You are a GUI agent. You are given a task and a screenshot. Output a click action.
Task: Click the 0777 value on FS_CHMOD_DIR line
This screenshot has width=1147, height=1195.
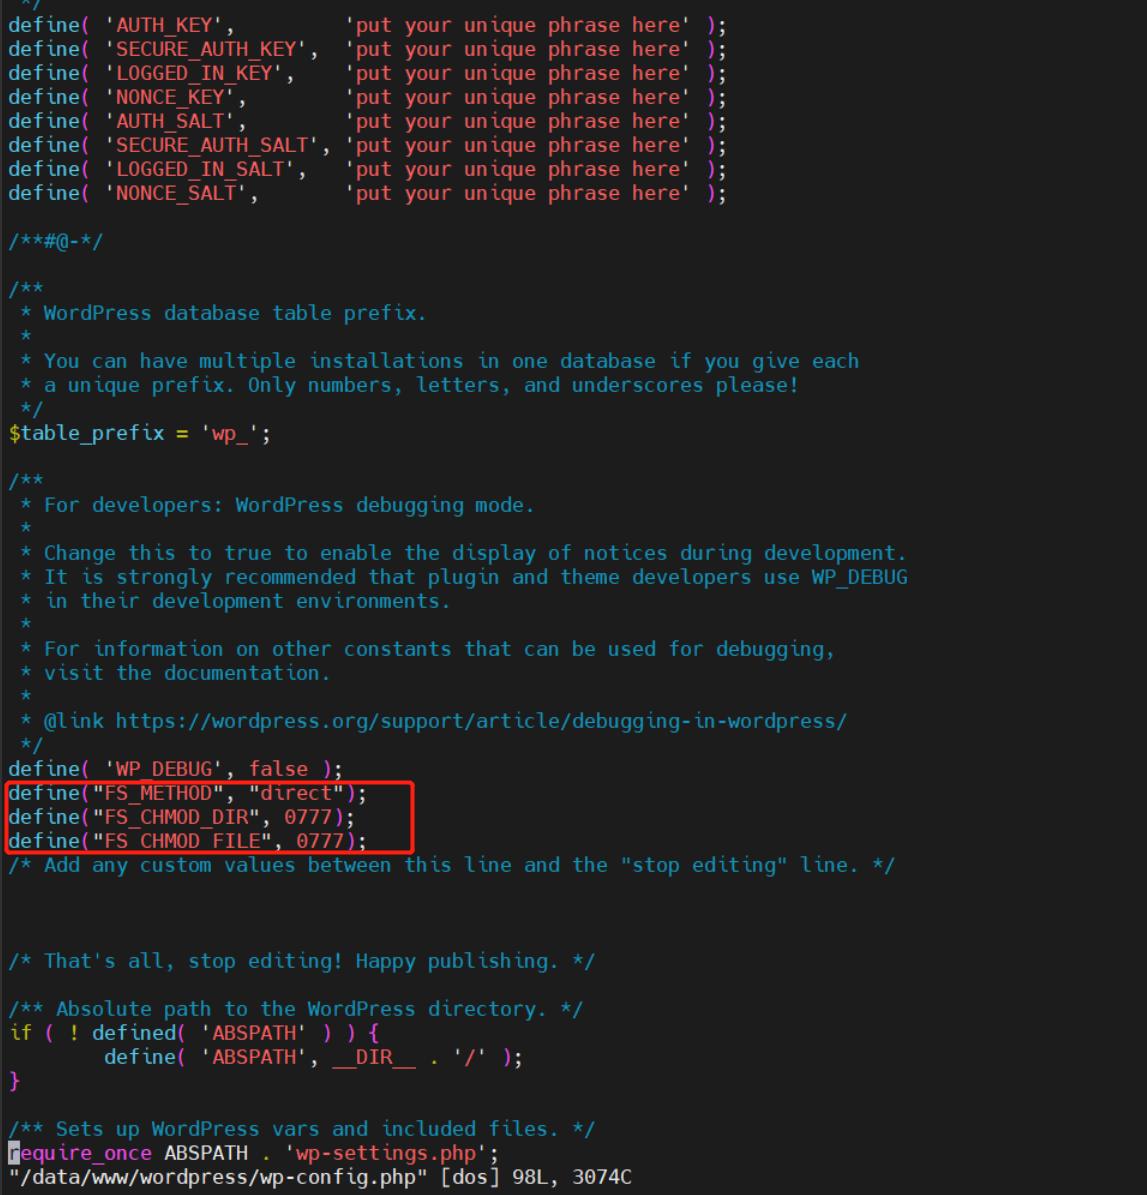308,817
